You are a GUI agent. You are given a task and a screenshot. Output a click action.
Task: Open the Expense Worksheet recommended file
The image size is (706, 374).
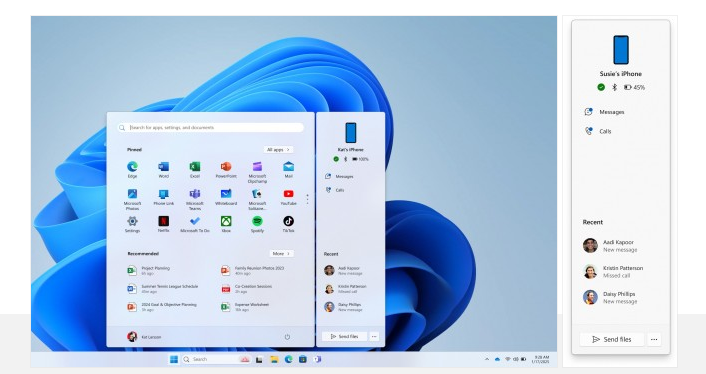(x=245, y=307)
